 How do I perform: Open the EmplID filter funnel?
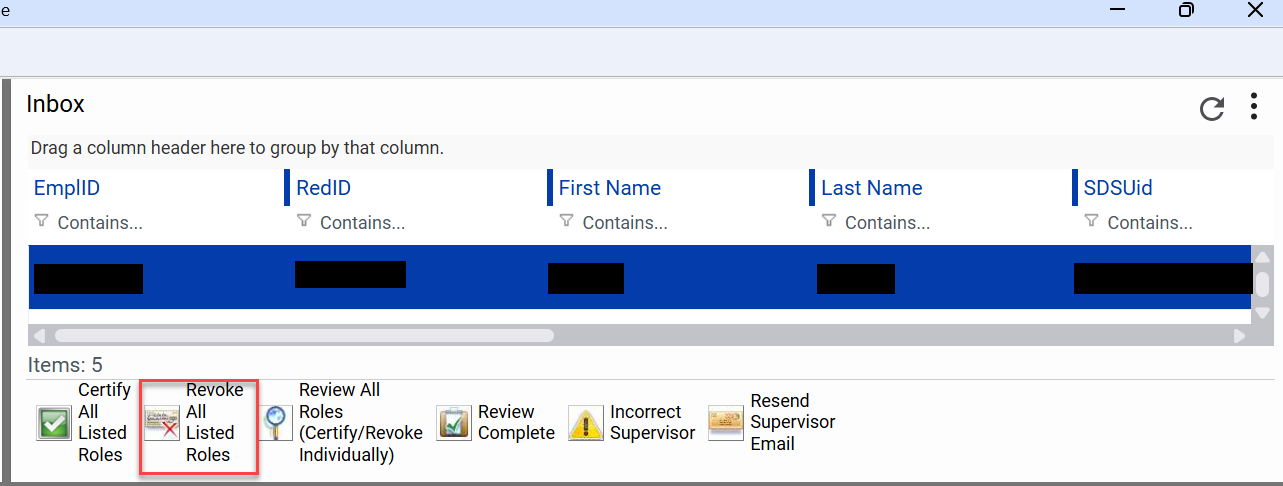coord(41,221)
